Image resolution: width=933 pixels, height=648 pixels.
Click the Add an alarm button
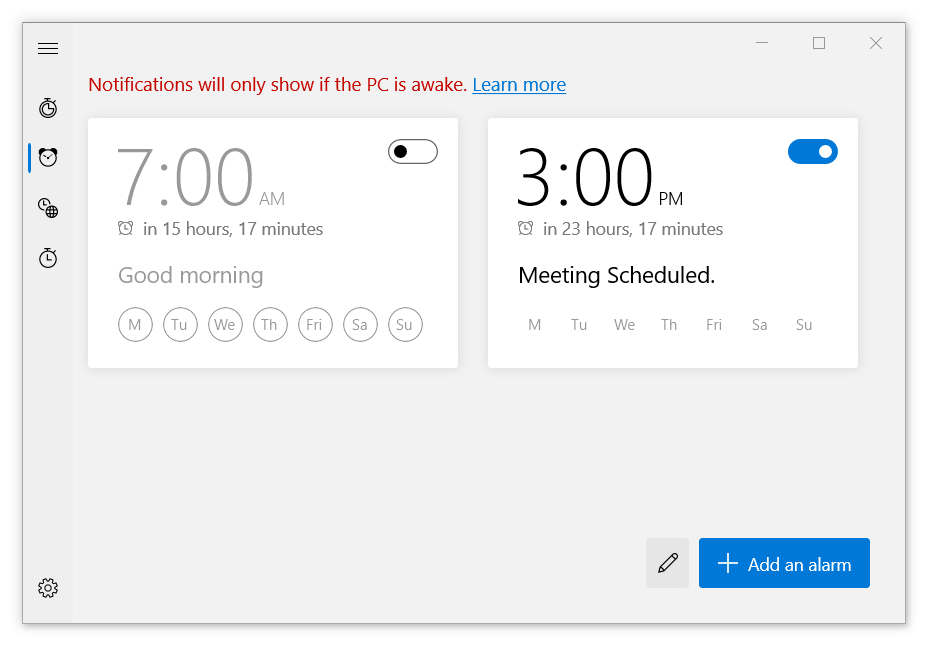point(784,563)
